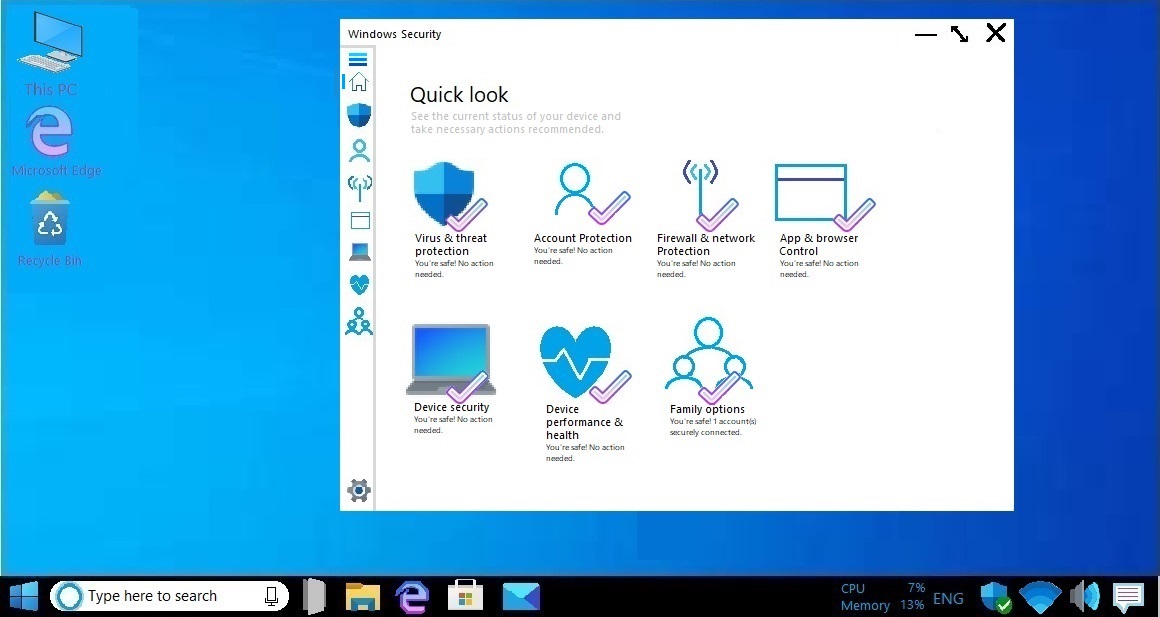Open the sidebar Account protection person icon

coord(360,151)
